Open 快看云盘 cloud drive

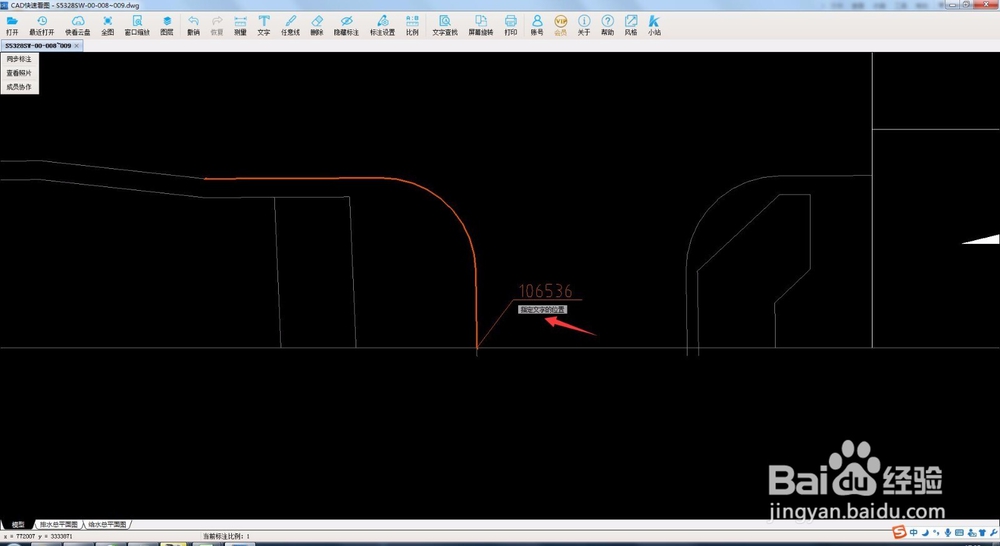(x=78, y=26)
